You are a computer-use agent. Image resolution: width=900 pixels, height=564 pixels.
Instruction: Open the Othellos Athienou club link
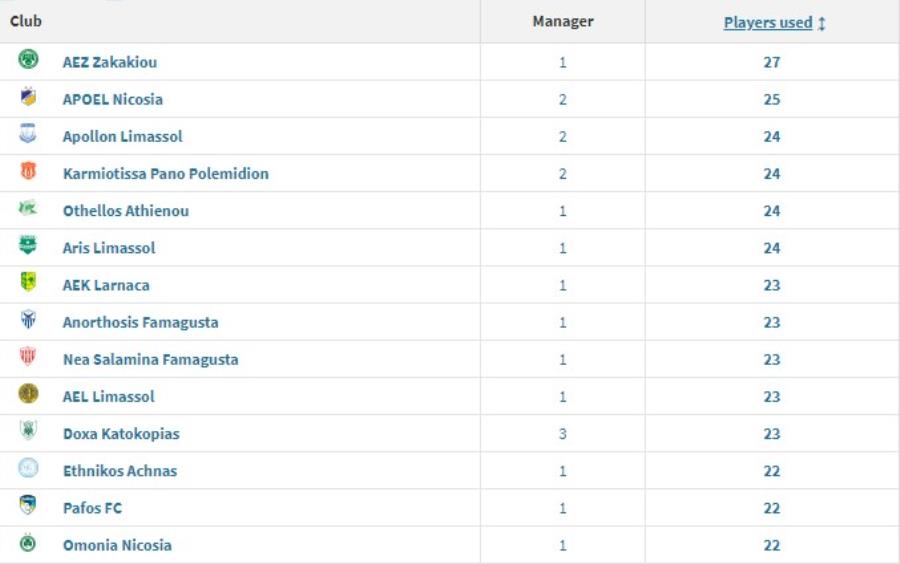(x=125, y=211)
